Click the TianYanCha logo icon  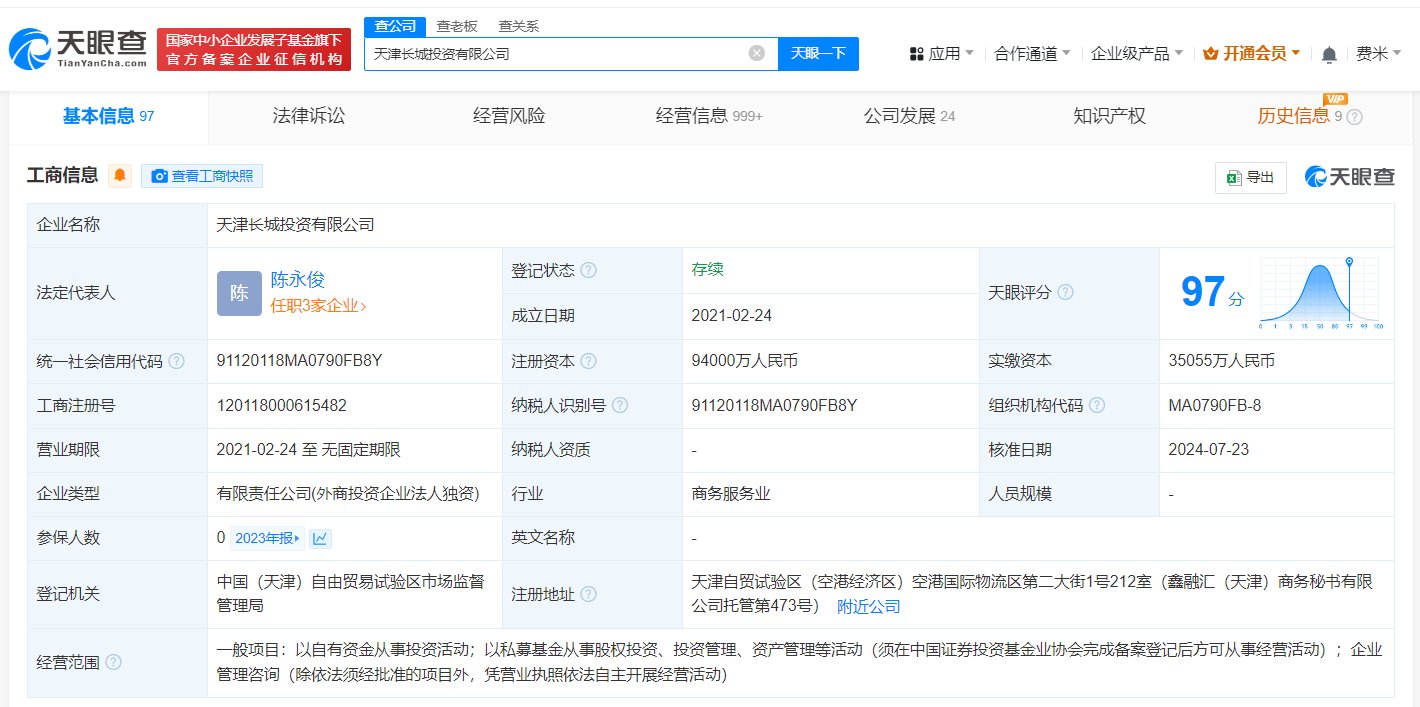point(30,48)
